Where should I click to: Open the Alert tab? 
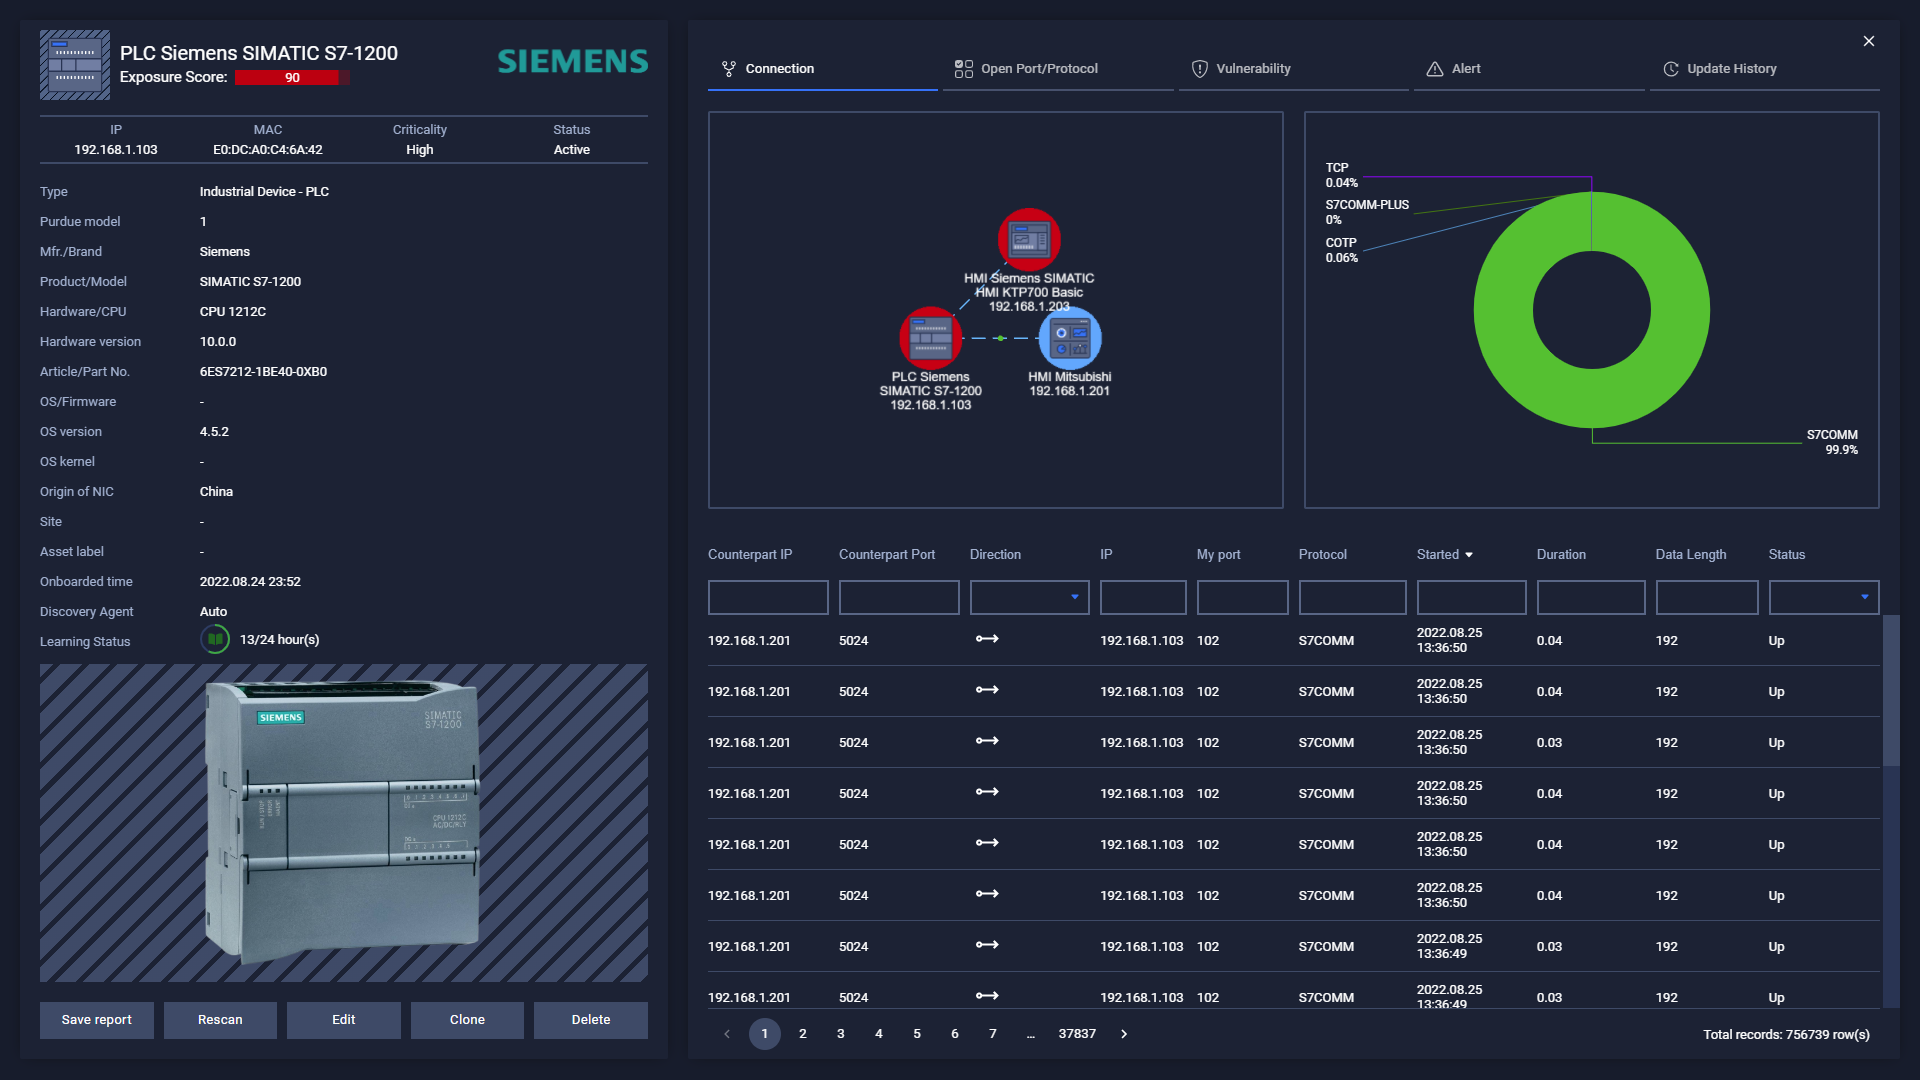[x=1529, y=69]
